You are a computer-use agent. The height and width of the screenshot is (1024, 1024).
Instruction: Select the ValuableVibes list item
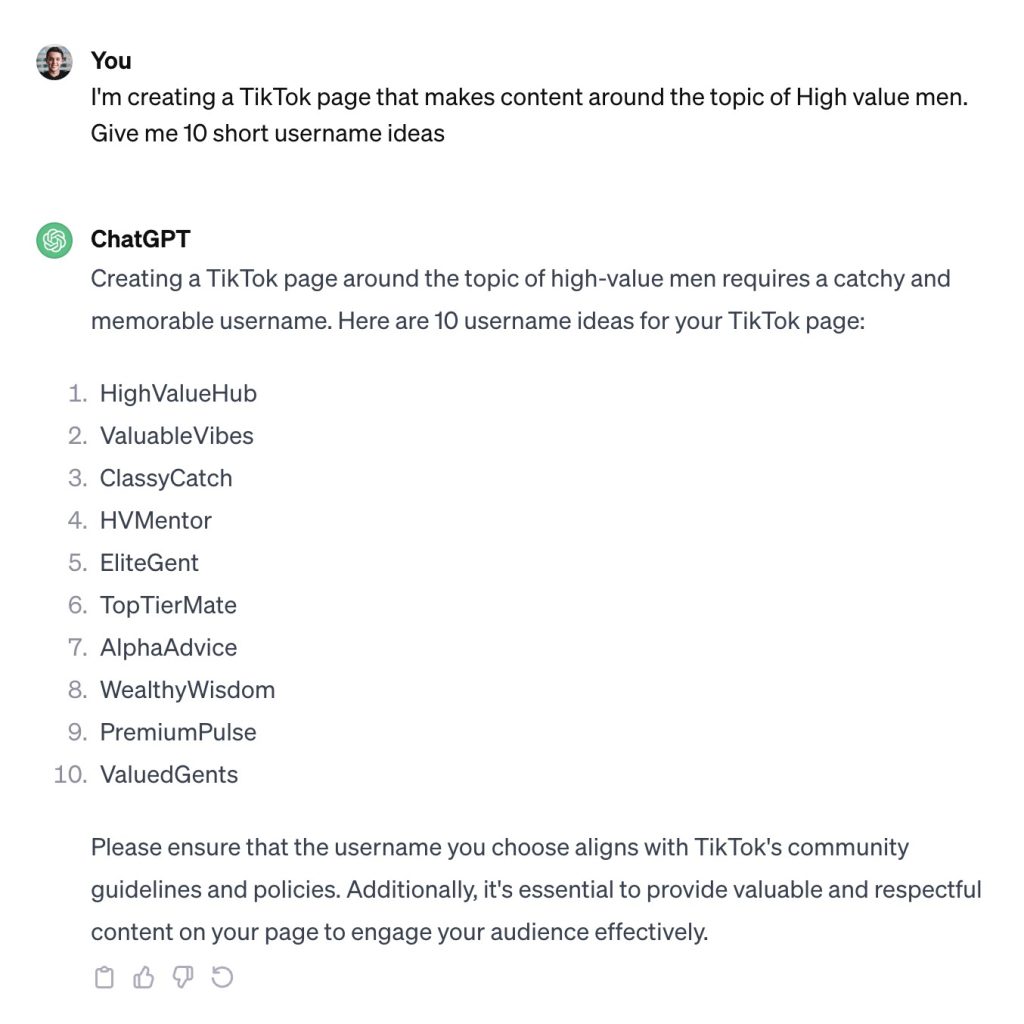(176, 436)
